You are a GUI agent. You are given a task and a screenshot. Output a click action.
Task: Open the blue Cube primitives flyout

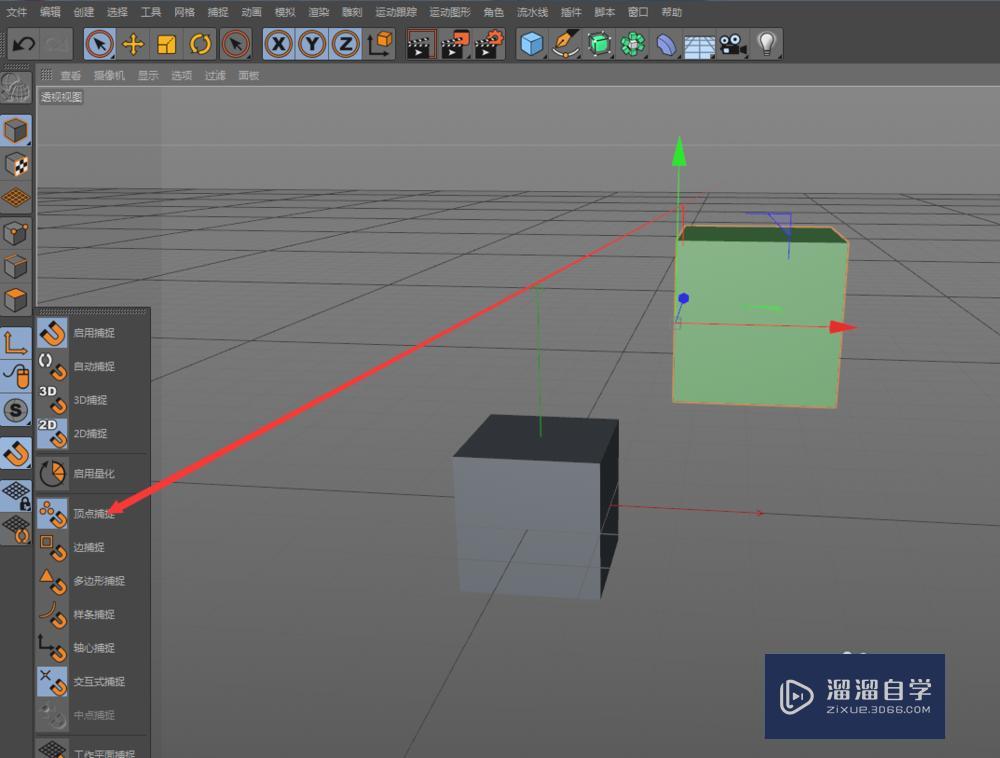click(x=531, y=44)
